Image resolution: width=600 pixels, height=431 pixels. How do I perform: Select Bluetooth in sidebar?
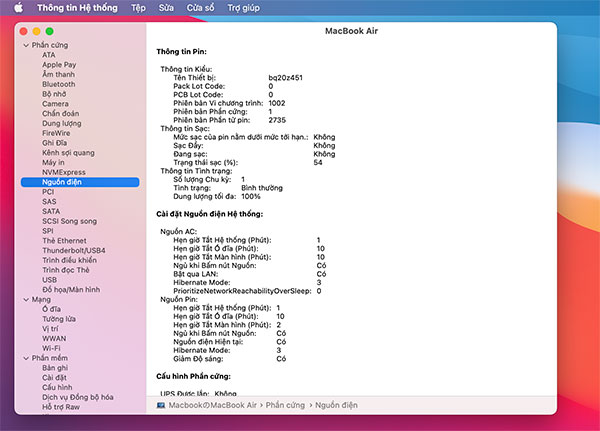click(59, 84)
